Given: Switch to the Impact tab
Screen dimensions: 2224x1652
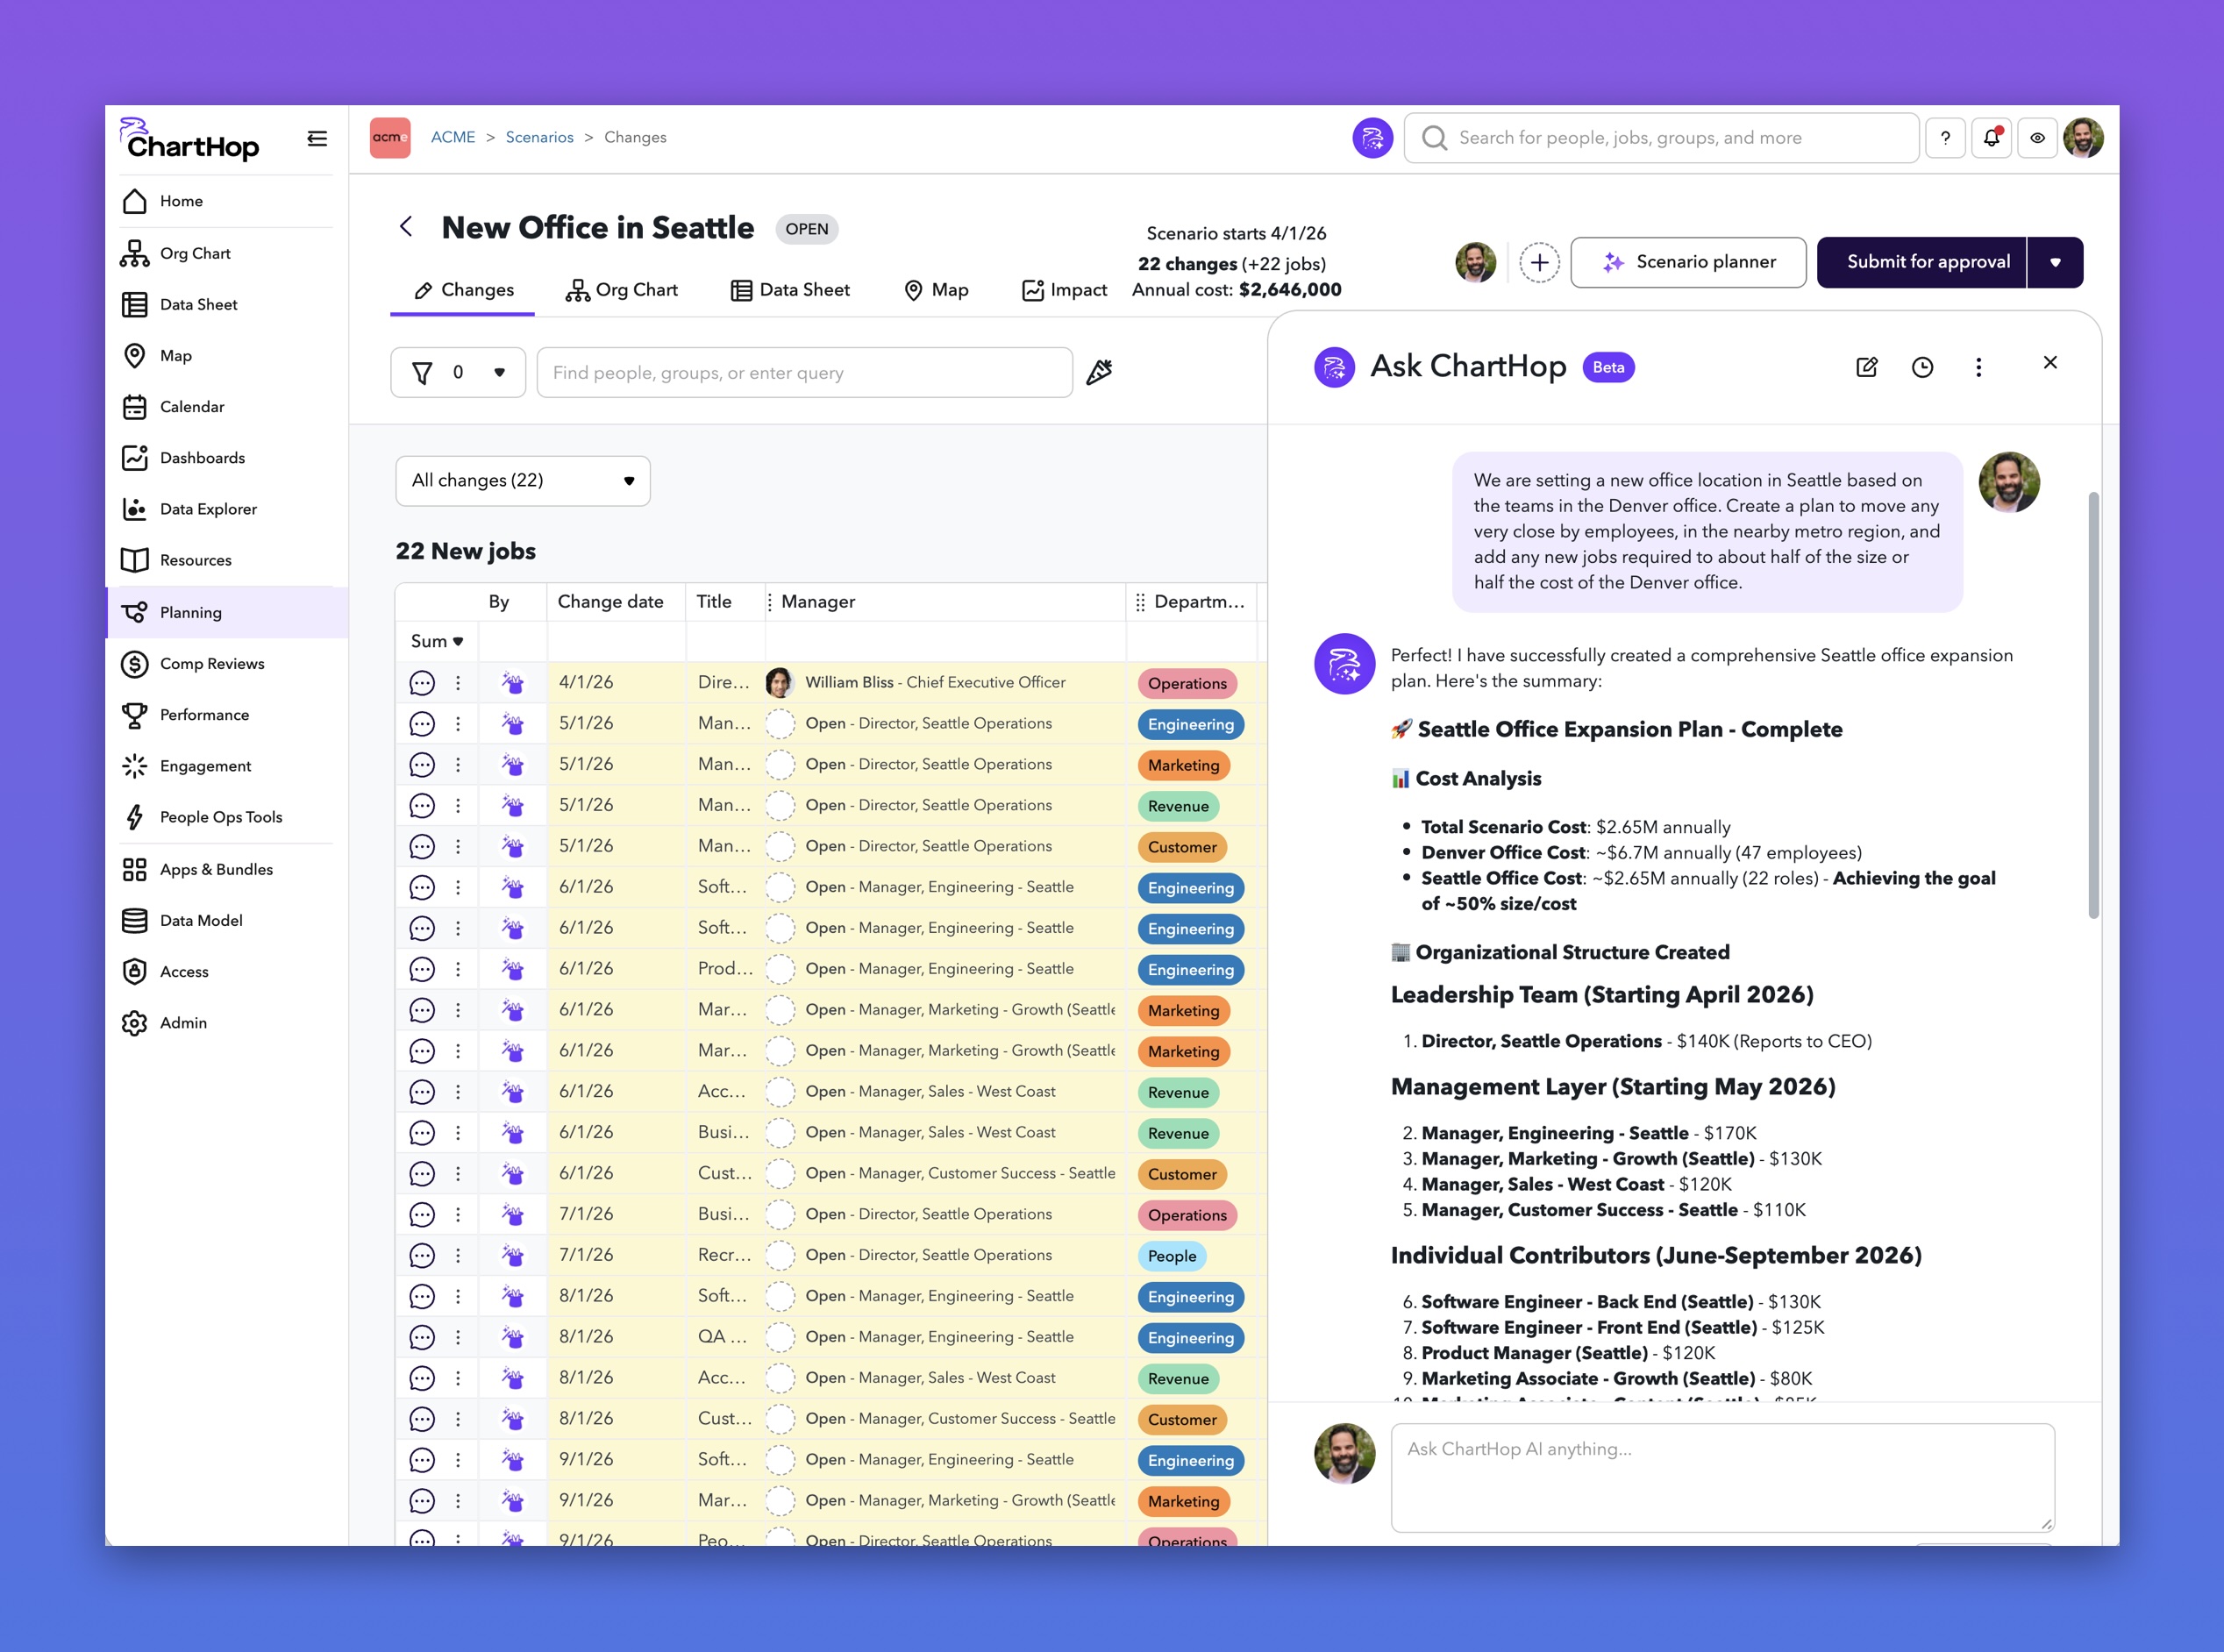Looking at the screenshot, I should click(x=1065, y=290).
